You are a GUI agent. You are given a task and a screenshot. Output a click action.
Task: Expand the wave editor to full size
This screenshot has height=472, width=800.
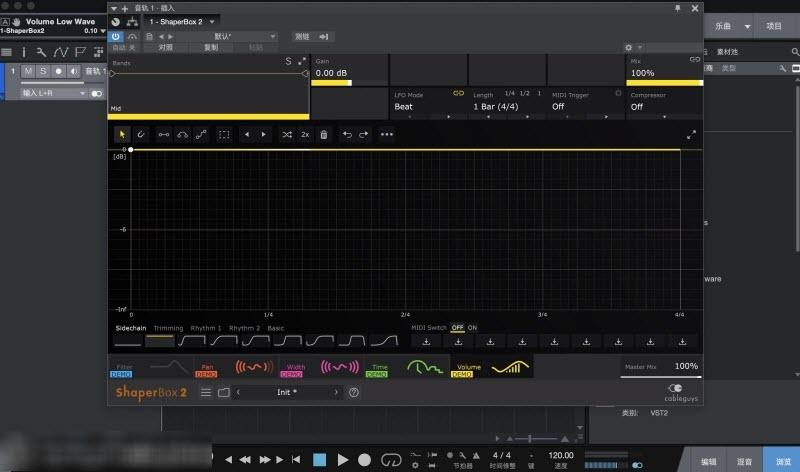point(691,135)
